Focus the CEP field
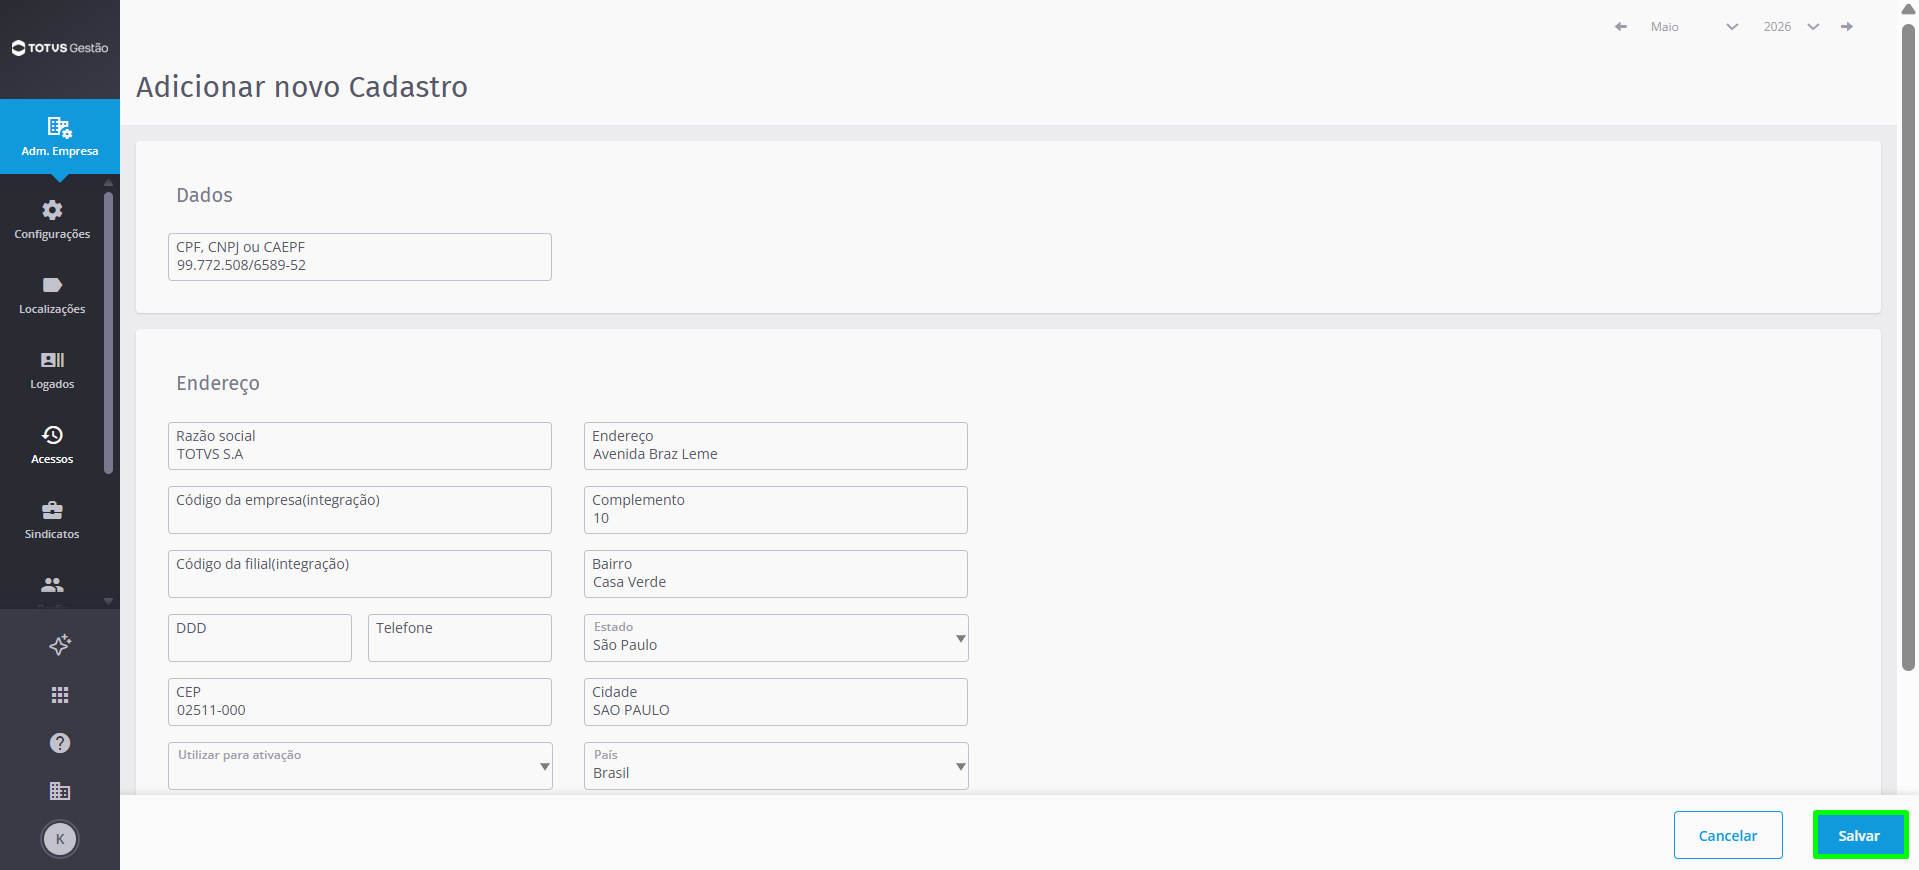 (360, 702)
